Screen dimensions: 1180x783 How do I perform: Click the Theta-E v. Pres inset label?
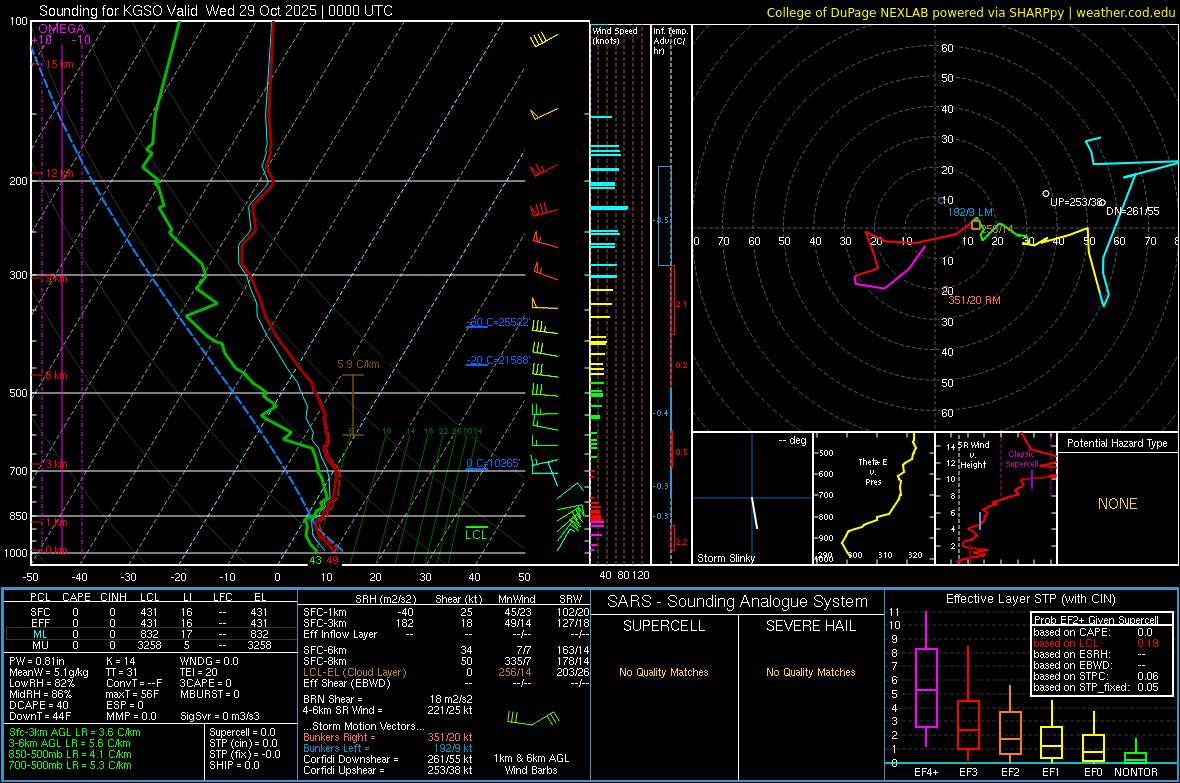pyautogui.click(x=873, y=472)
